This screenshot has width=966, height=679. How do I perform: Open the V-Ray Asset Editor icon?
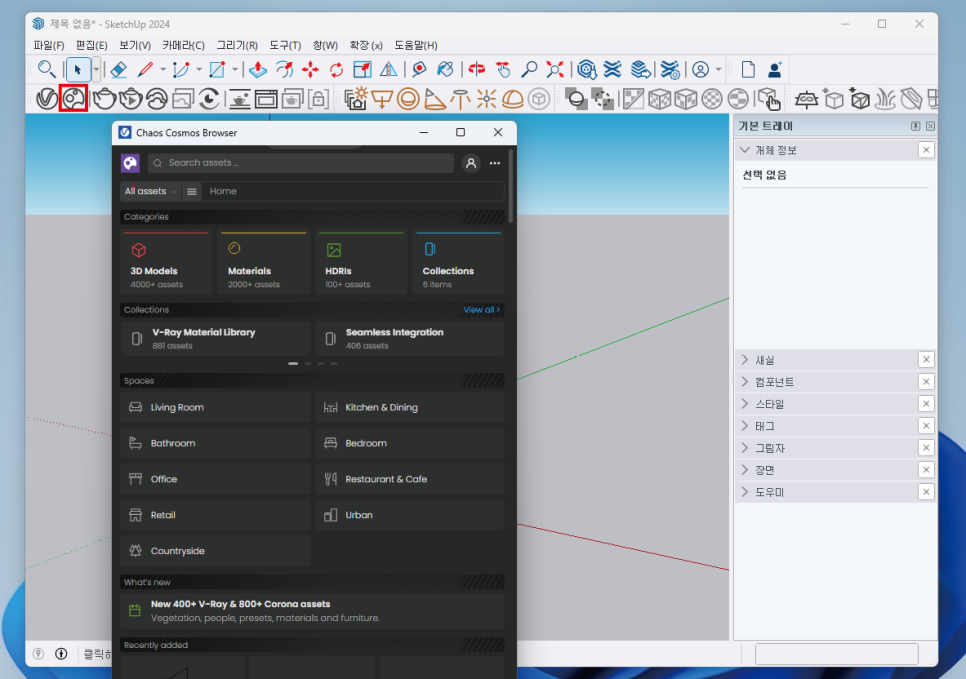pyautogui.click(x=47, y=99)
